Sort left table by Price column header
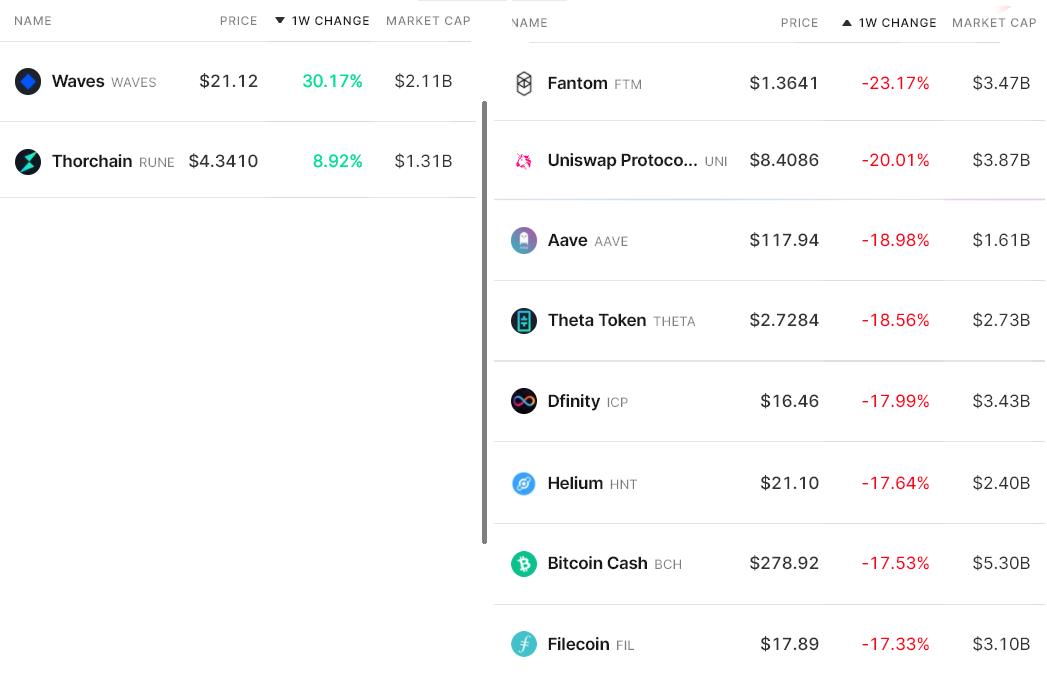 (238, 21)
